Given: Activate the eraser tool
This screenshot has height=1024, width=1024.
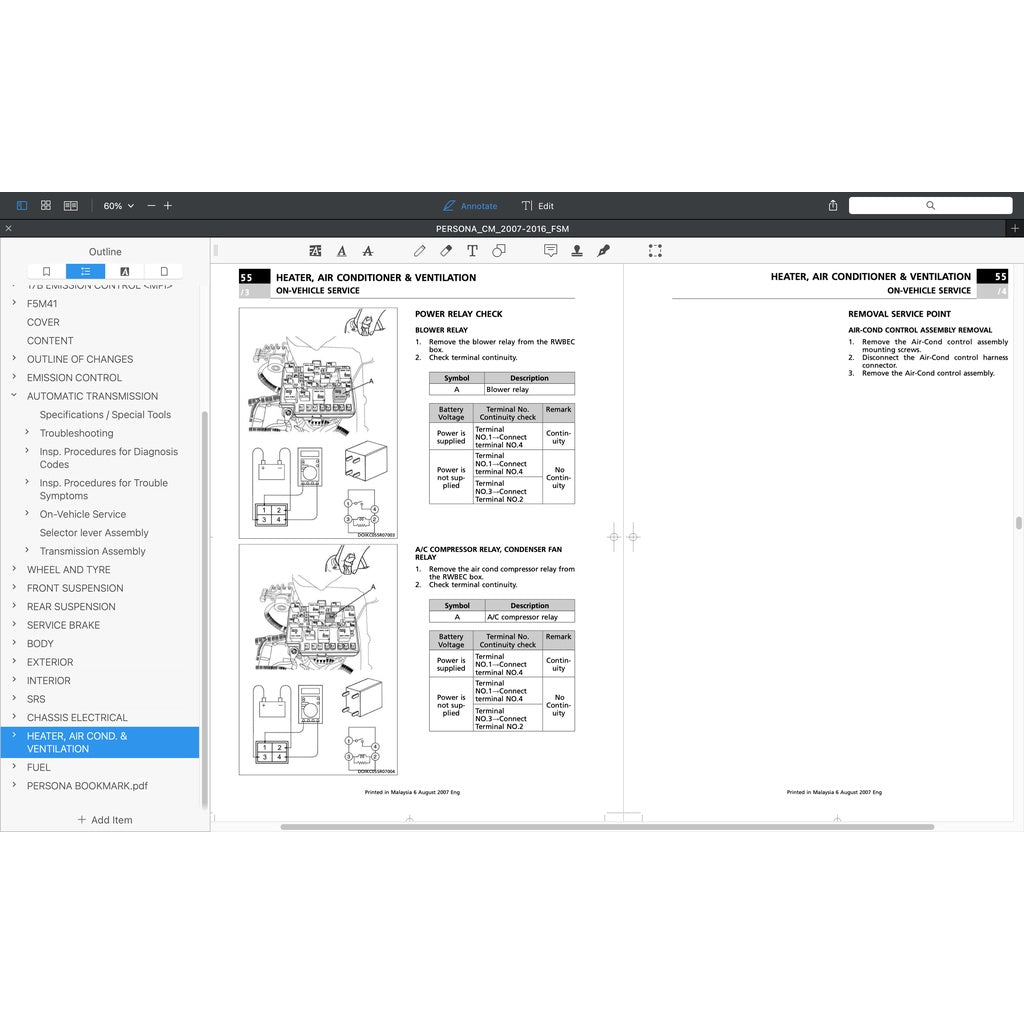Looking at the screenshot, I should point(446,251).
